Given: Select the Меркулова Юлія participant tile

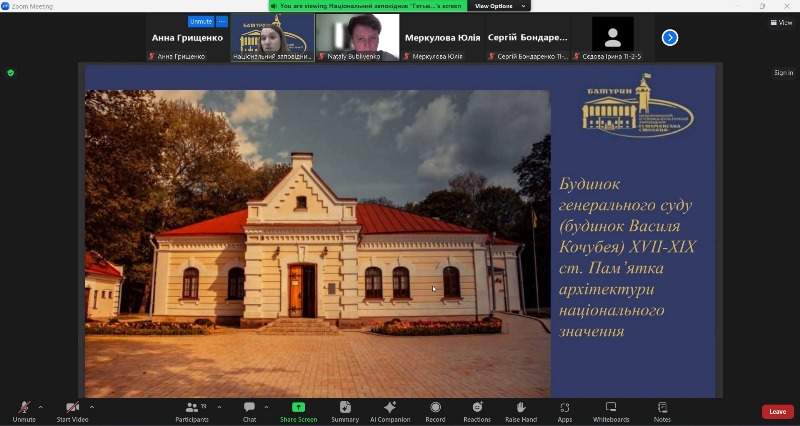Looking at the screenshot, I should click(442, 38).
